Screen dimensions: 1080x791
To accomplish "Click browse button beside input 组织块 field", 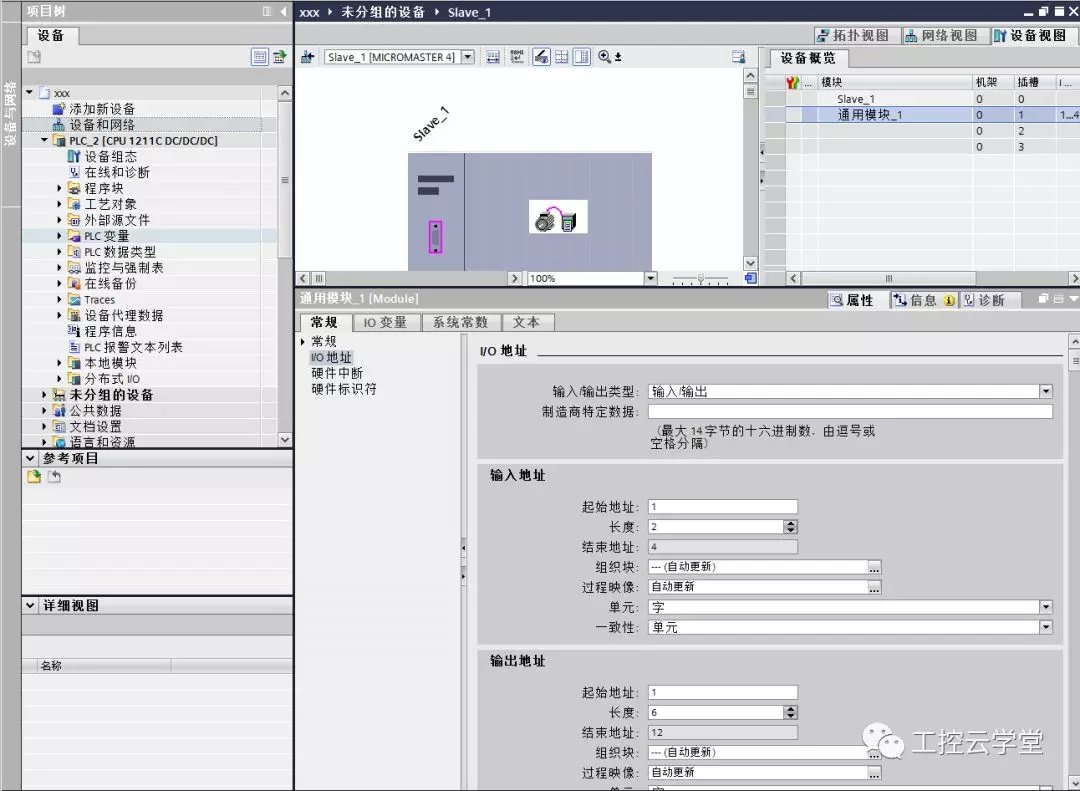I will tap(874, 567).
